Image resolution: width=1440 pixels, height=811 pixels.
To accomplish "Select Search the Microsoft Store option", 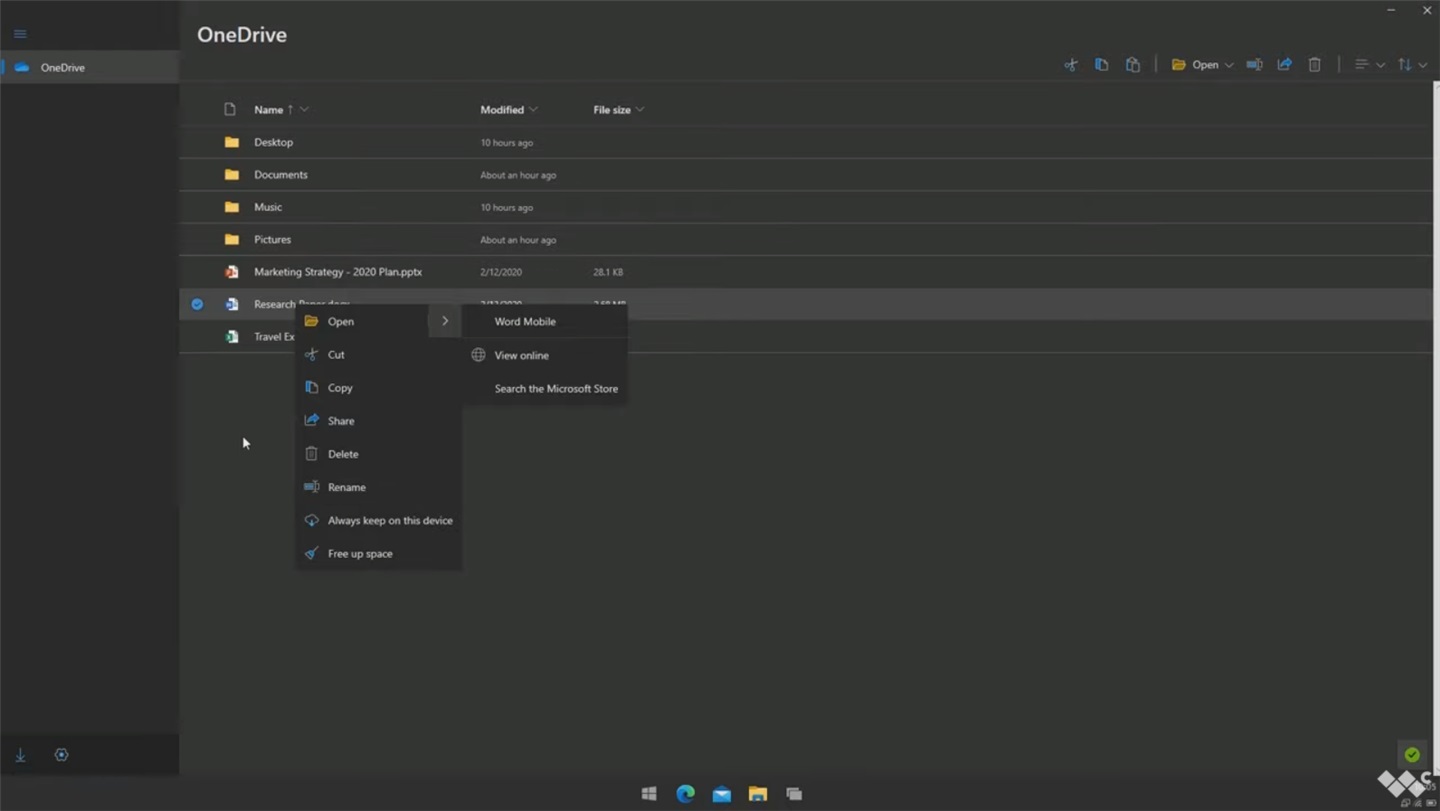I will coord(545,388).
